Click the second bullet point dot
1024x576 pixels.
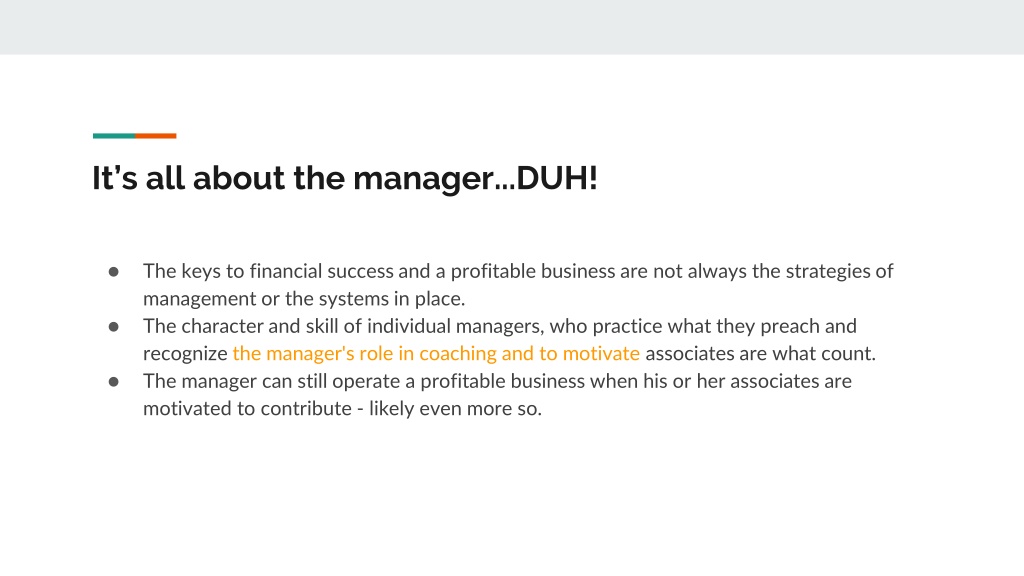pos(114,327)
